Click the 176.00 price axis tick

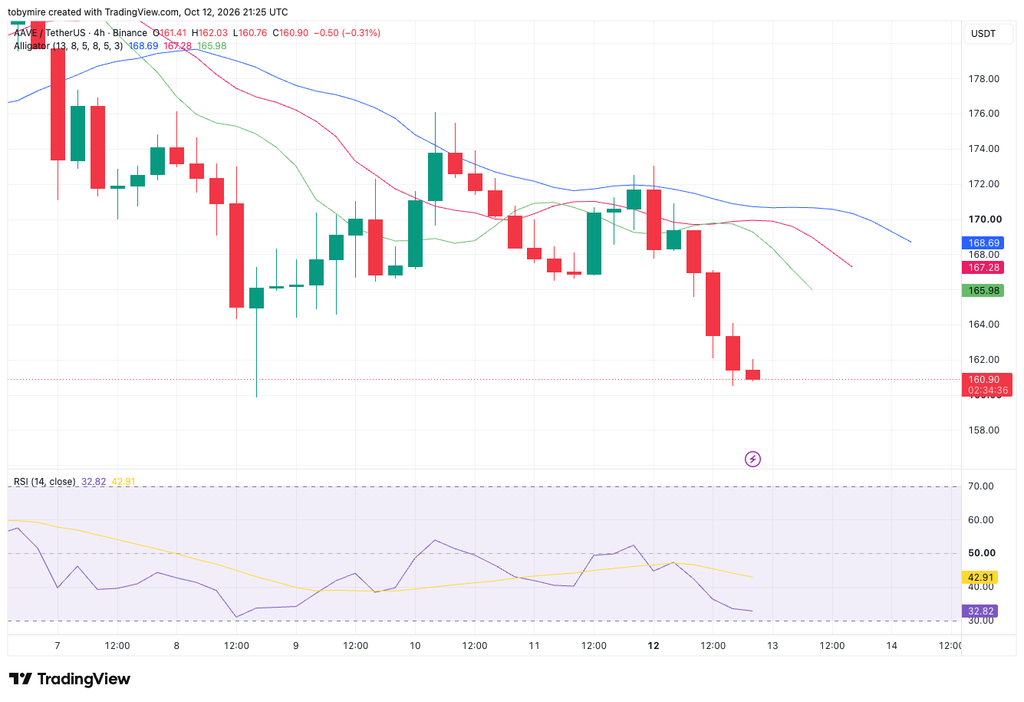click(x=984, y=113)
